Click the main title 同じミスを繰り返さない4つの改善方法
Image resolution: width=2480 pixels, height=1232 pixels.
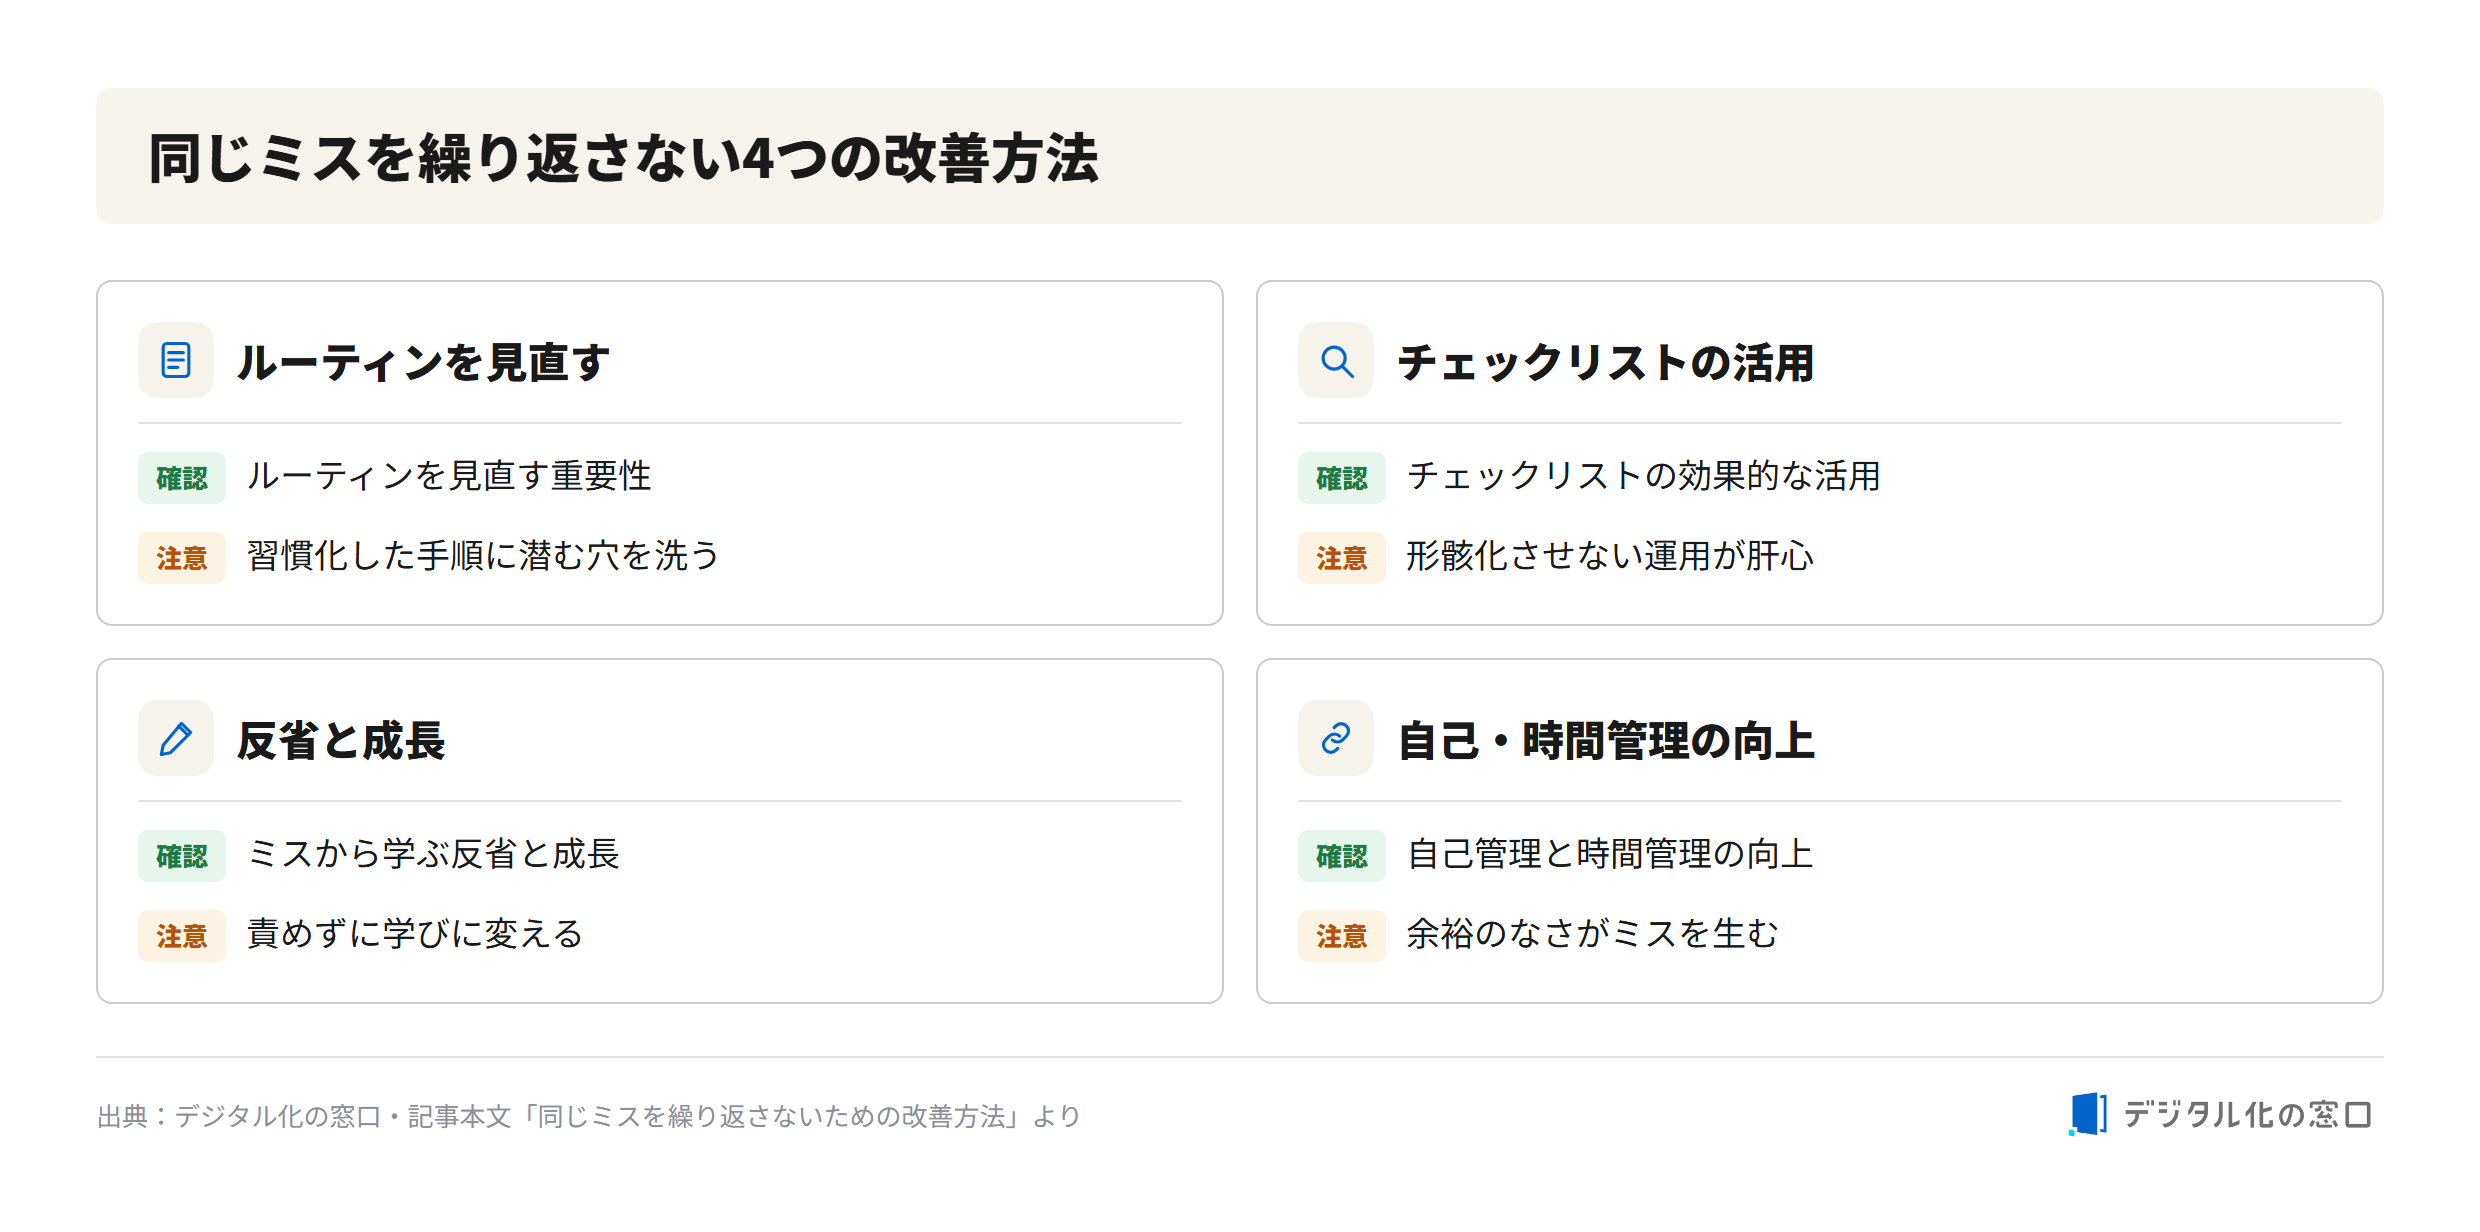pyautogui.click(x=624, y=158)
